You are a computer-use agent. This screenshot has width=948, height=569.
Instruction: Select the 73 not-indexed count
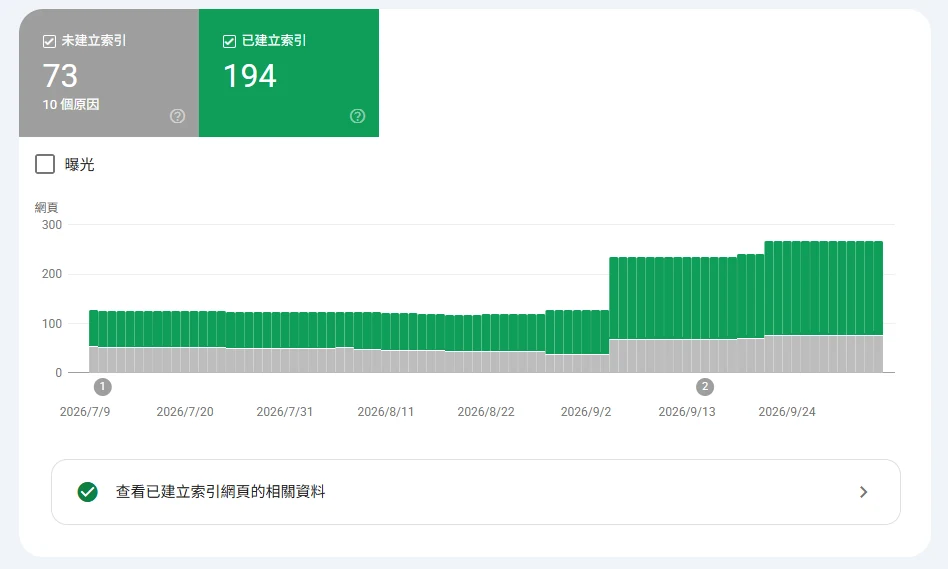[x=60, y=76]
